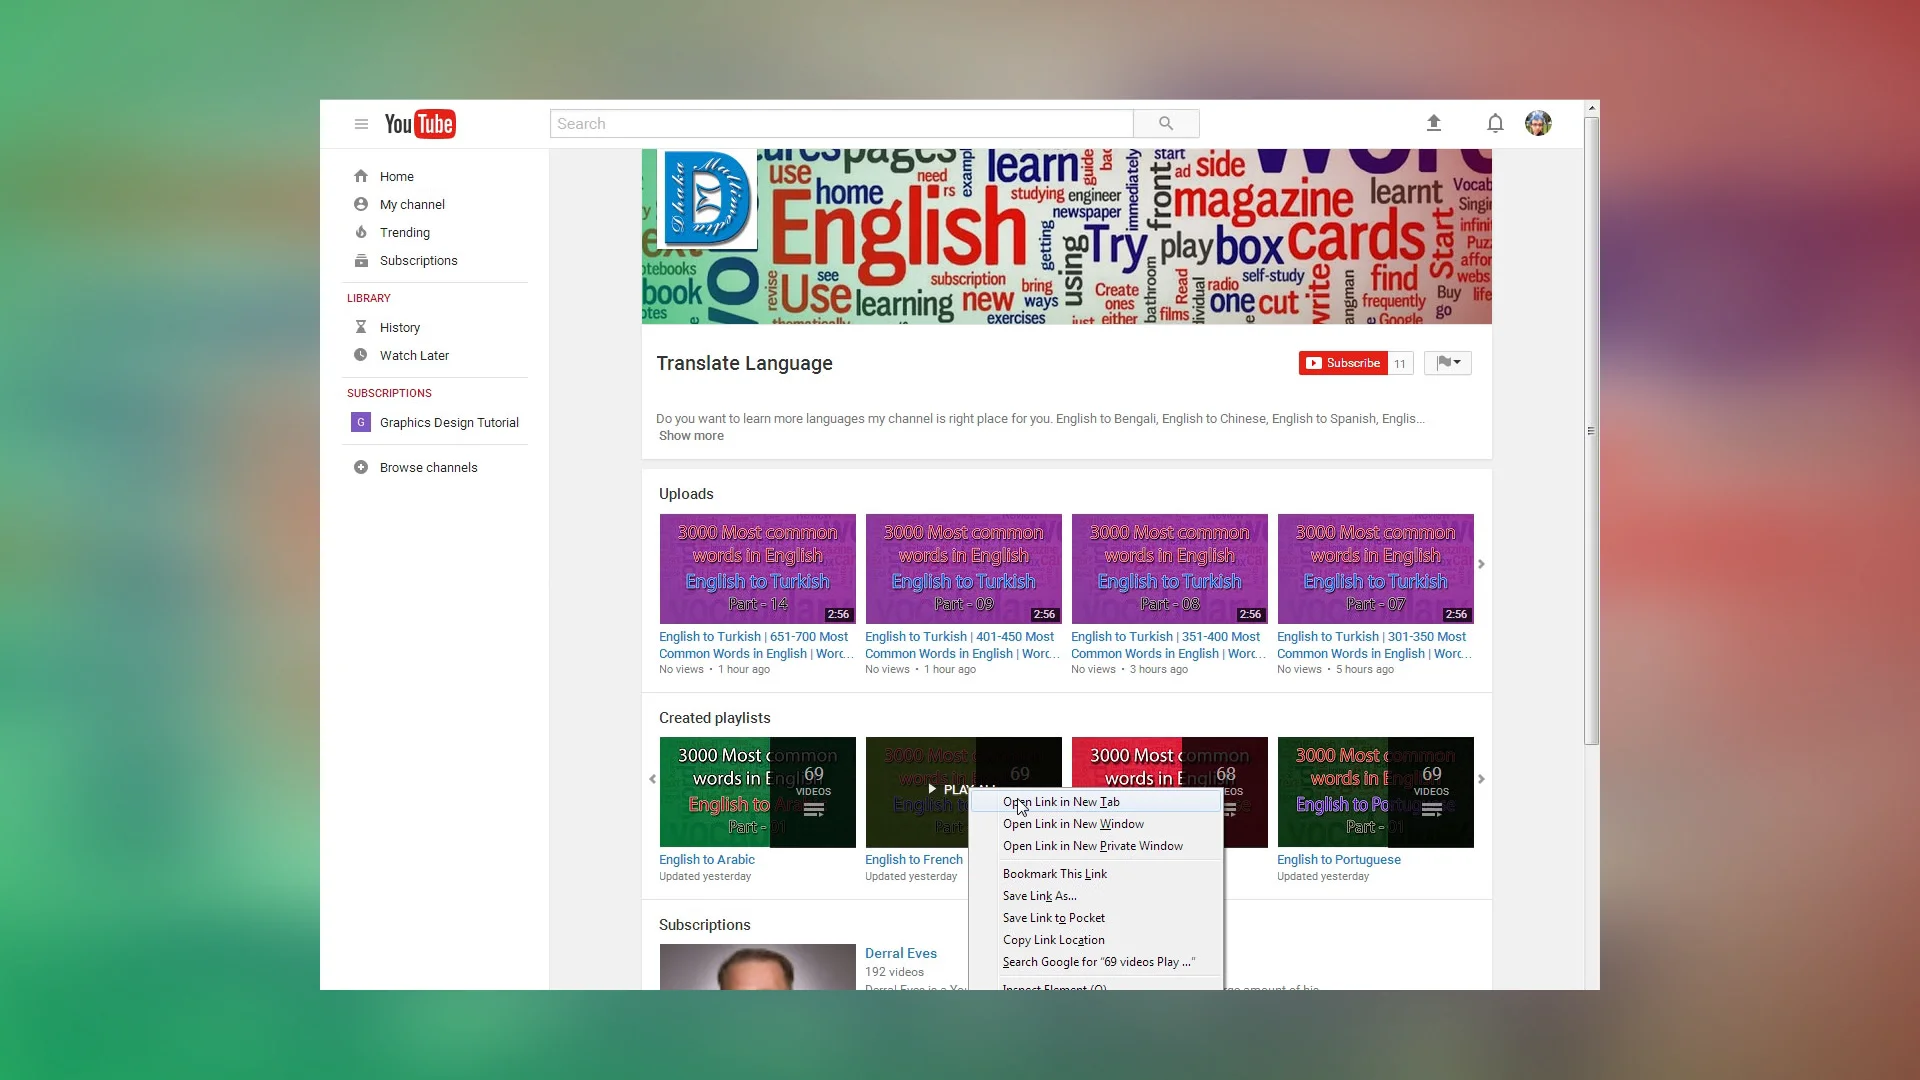Choose Copy Link Location

[x=1096, y=940]
